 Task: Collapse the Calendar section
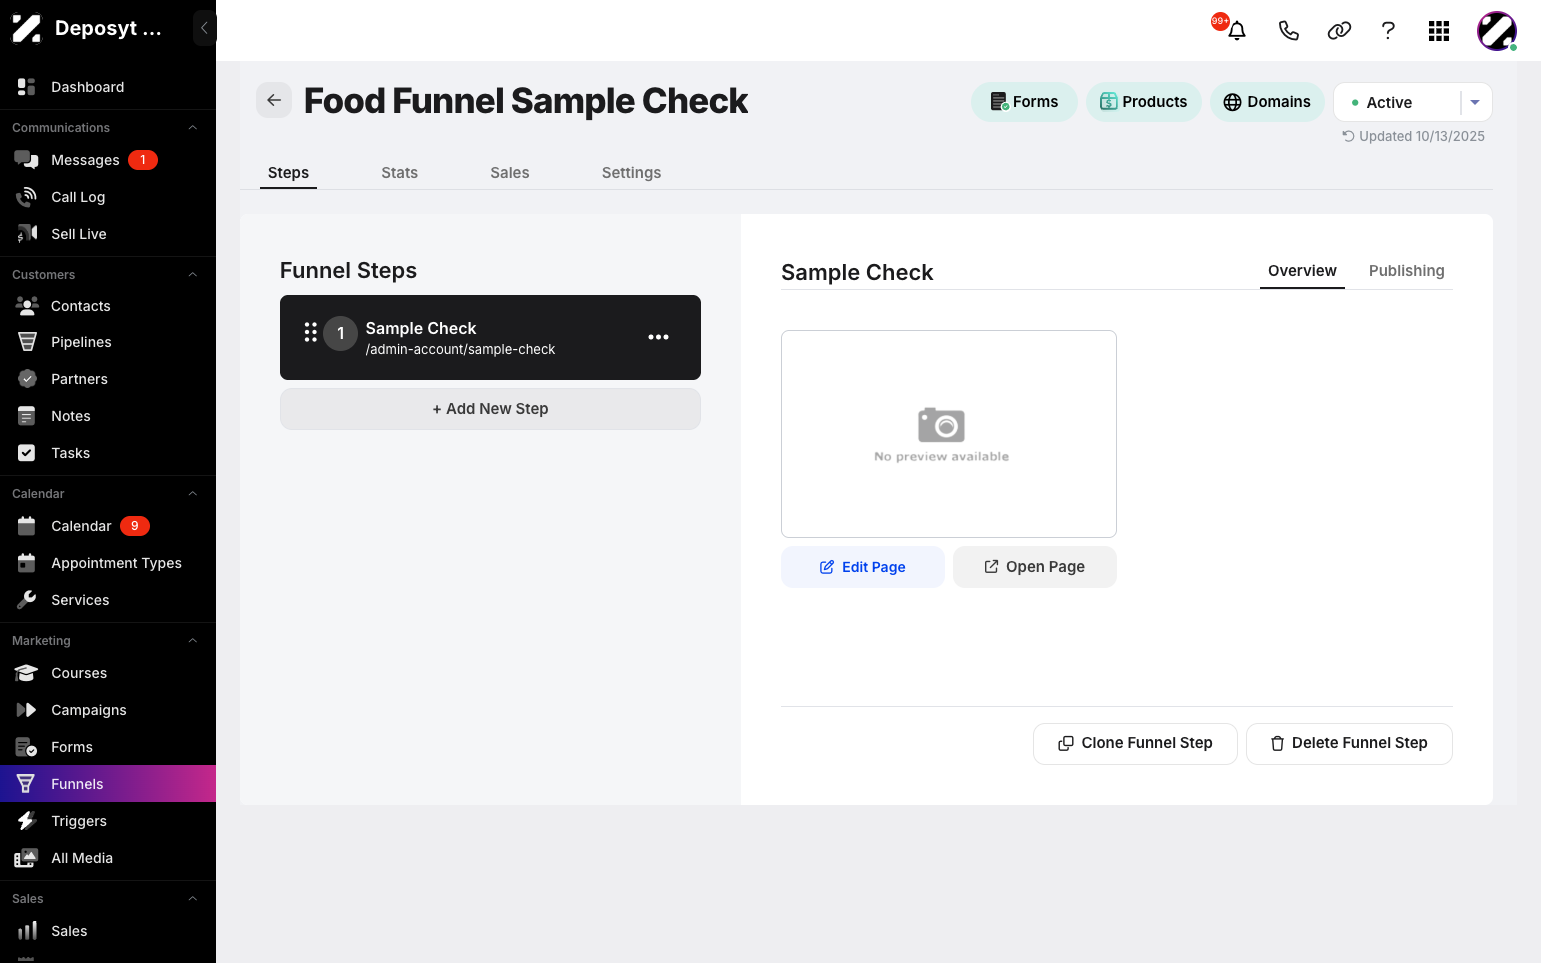click(x=193, y=494)
